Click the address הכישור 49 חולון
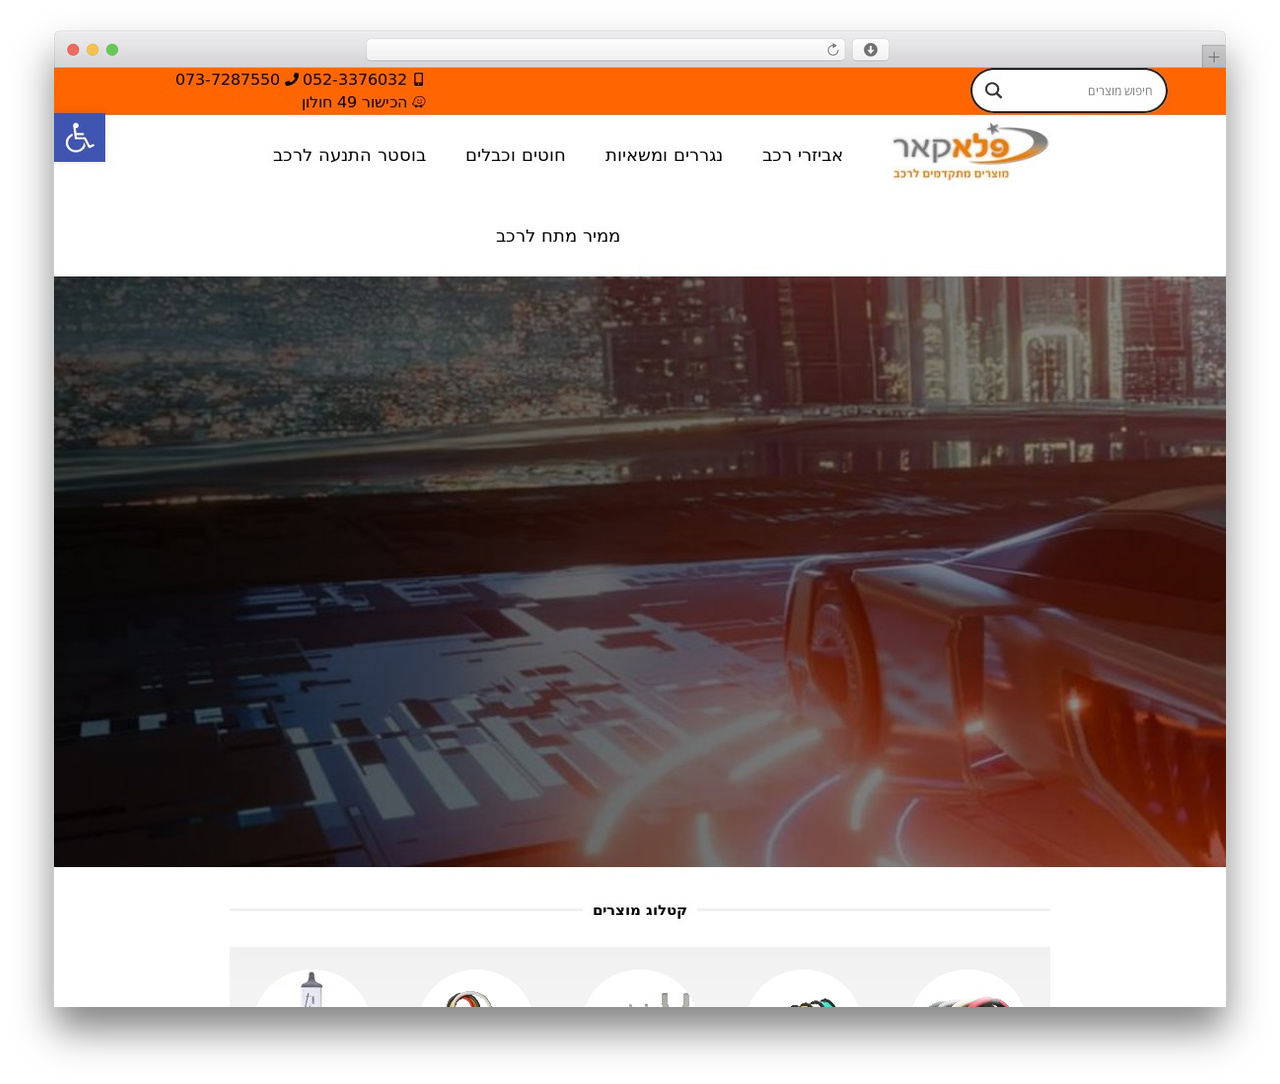1280x1084 pixels. [x=354, y=102]
